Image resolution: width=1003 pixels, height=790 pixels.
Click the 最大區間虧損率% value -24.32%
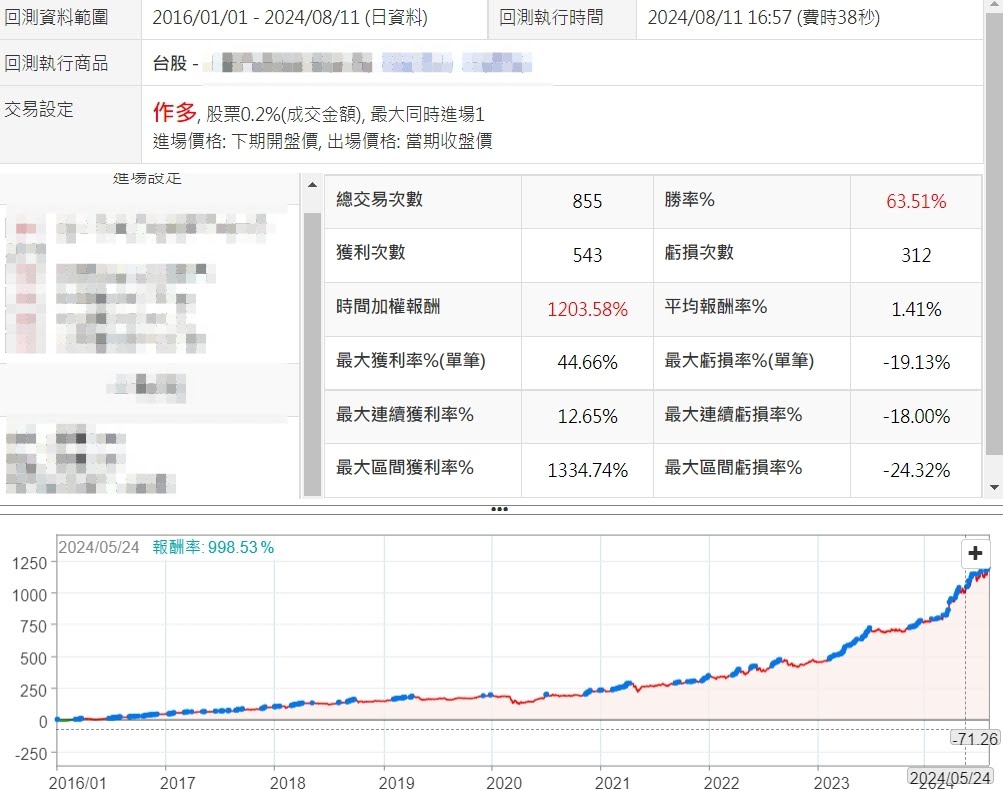915,470
